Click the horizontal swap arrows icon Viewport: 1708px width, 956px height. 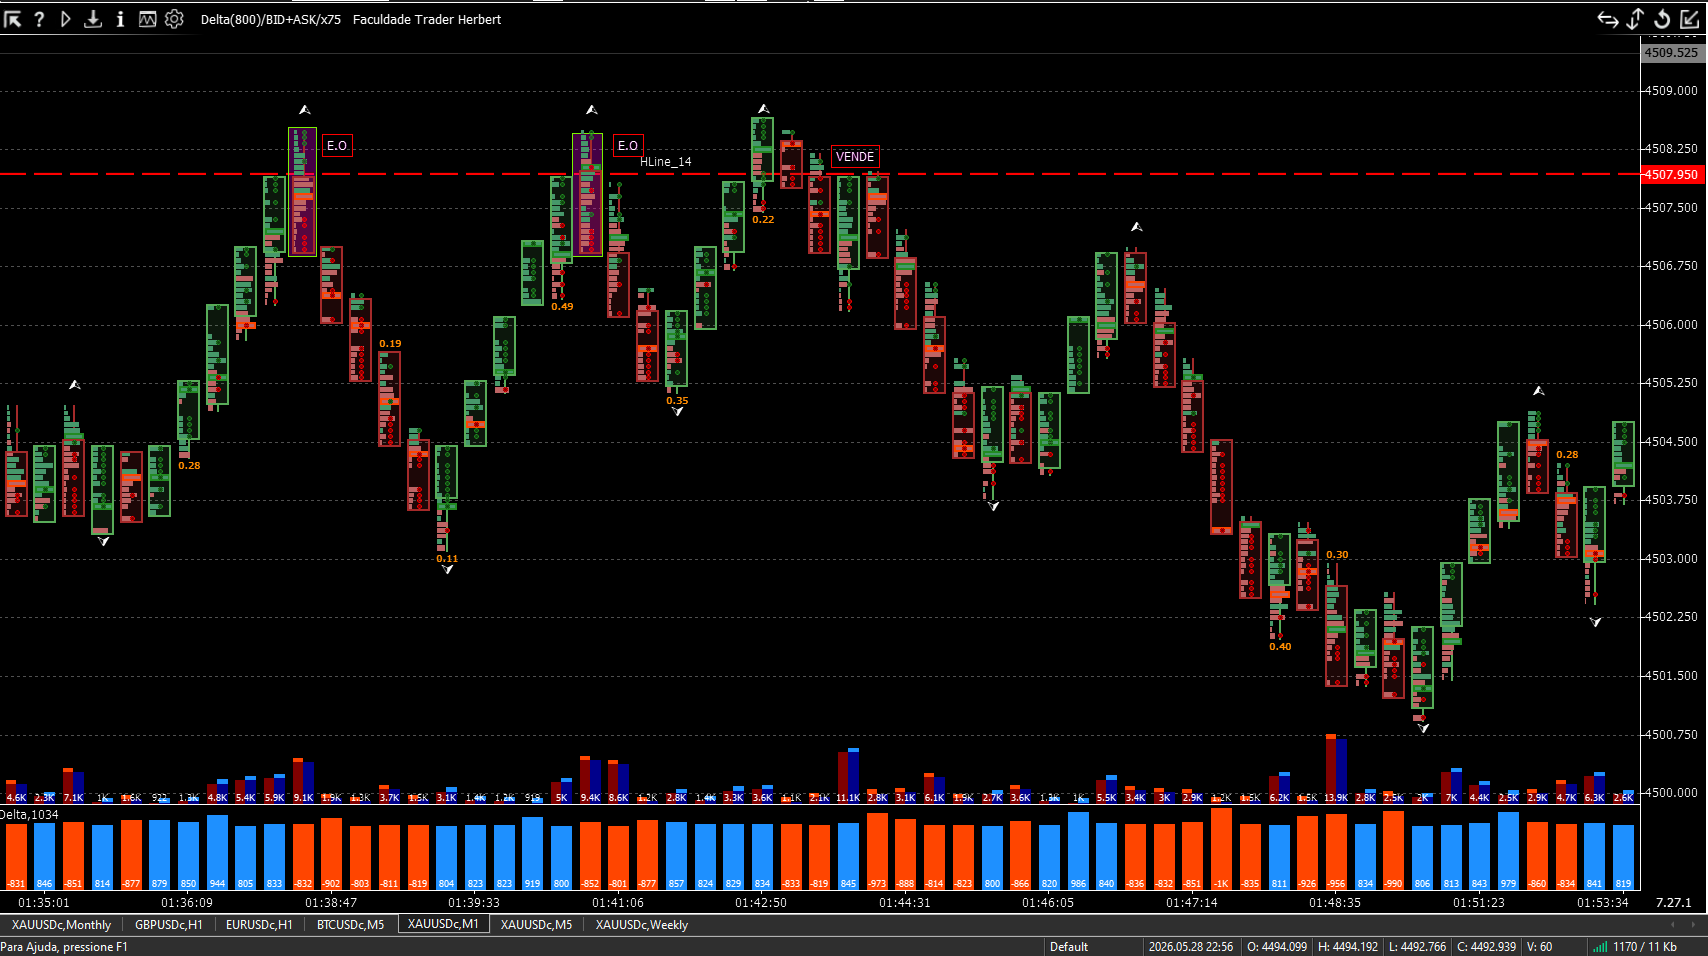(1608, 19)
